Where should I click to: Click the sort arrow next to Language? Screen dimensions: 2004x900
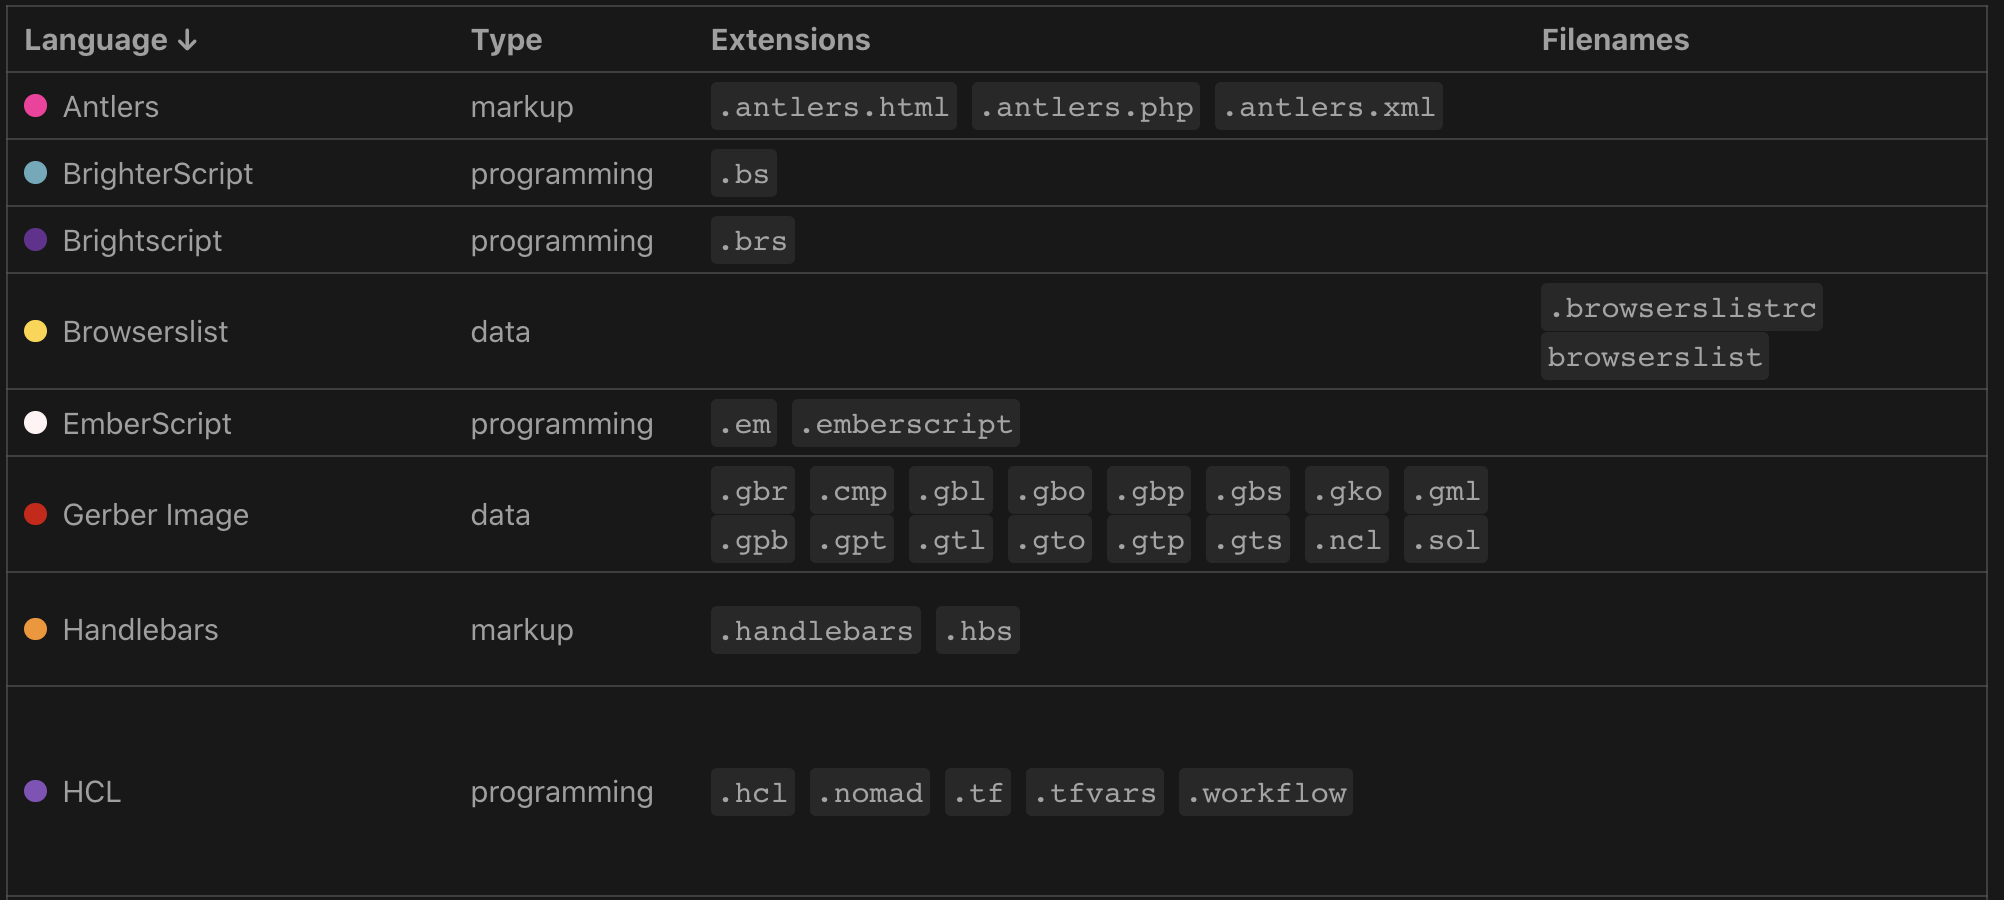[x=187, y=40]
